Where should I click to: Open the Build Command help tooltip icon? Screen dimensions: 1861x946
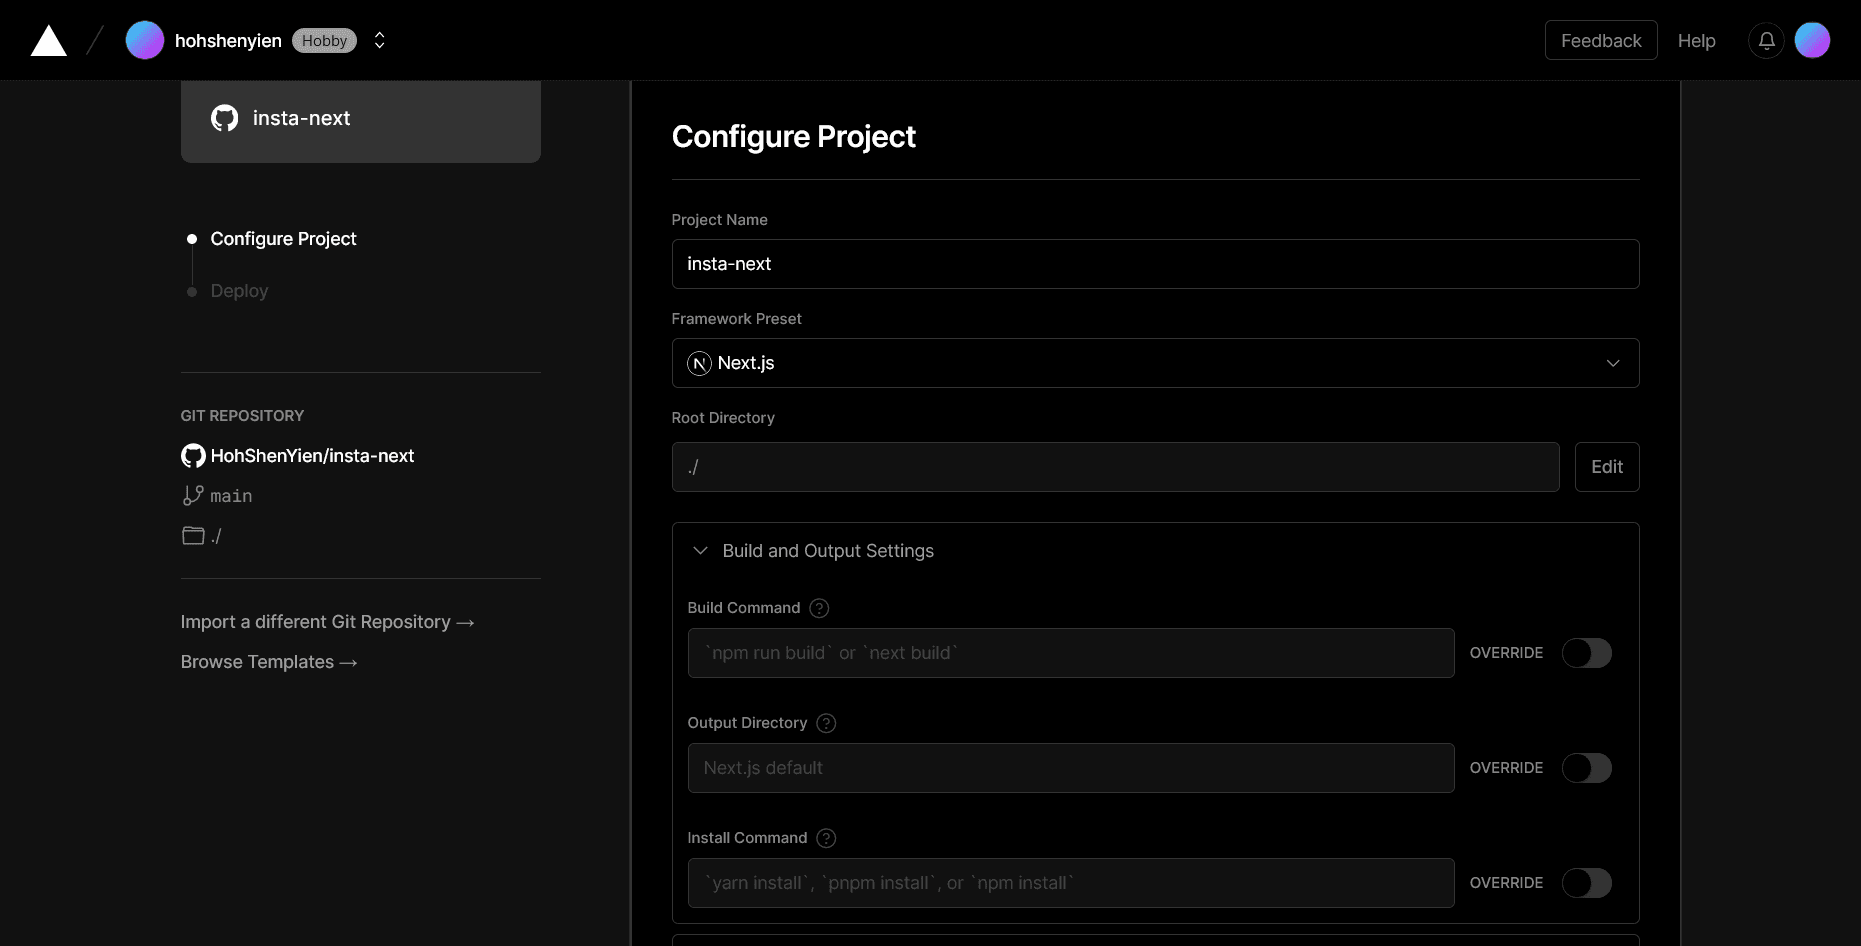click(x=818, y=608)
